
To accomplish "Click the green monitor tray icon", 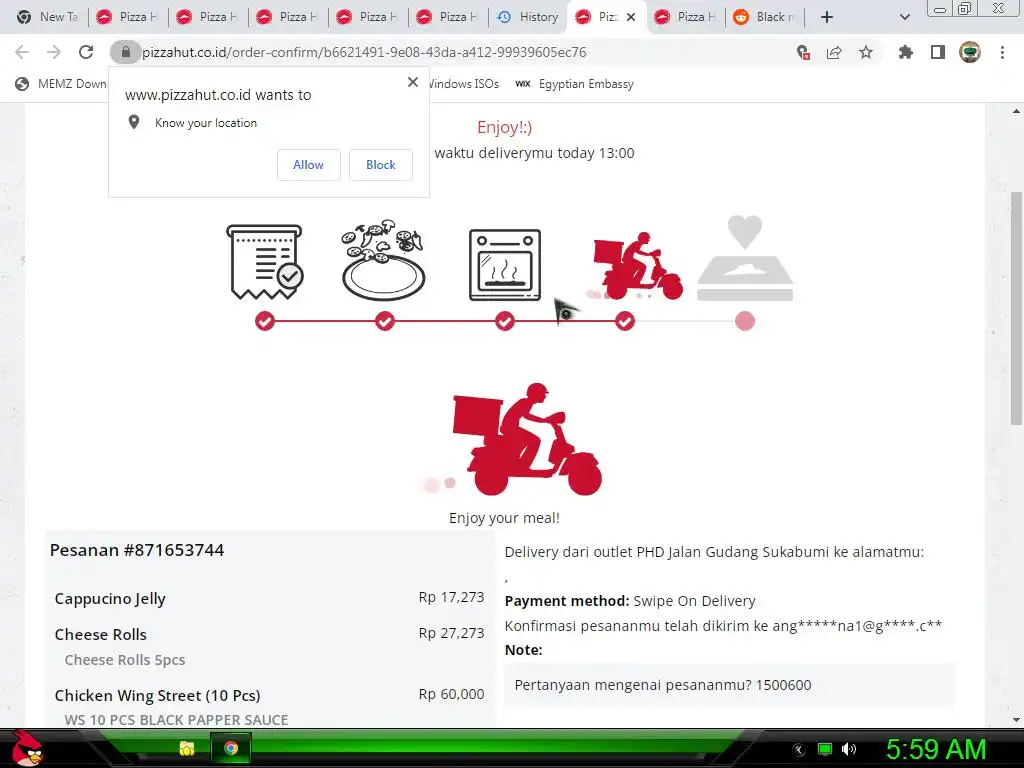I will coord(825,749).
